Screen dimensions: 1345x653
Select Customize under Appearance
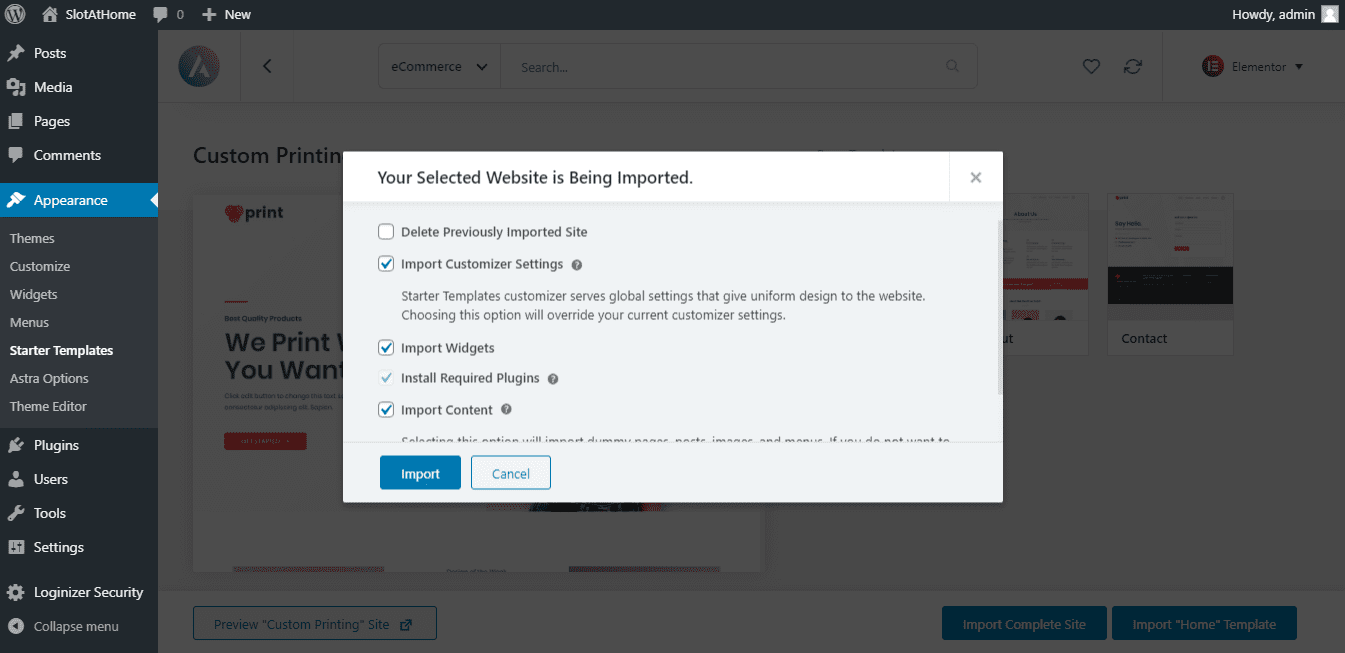tap(40, 266)
